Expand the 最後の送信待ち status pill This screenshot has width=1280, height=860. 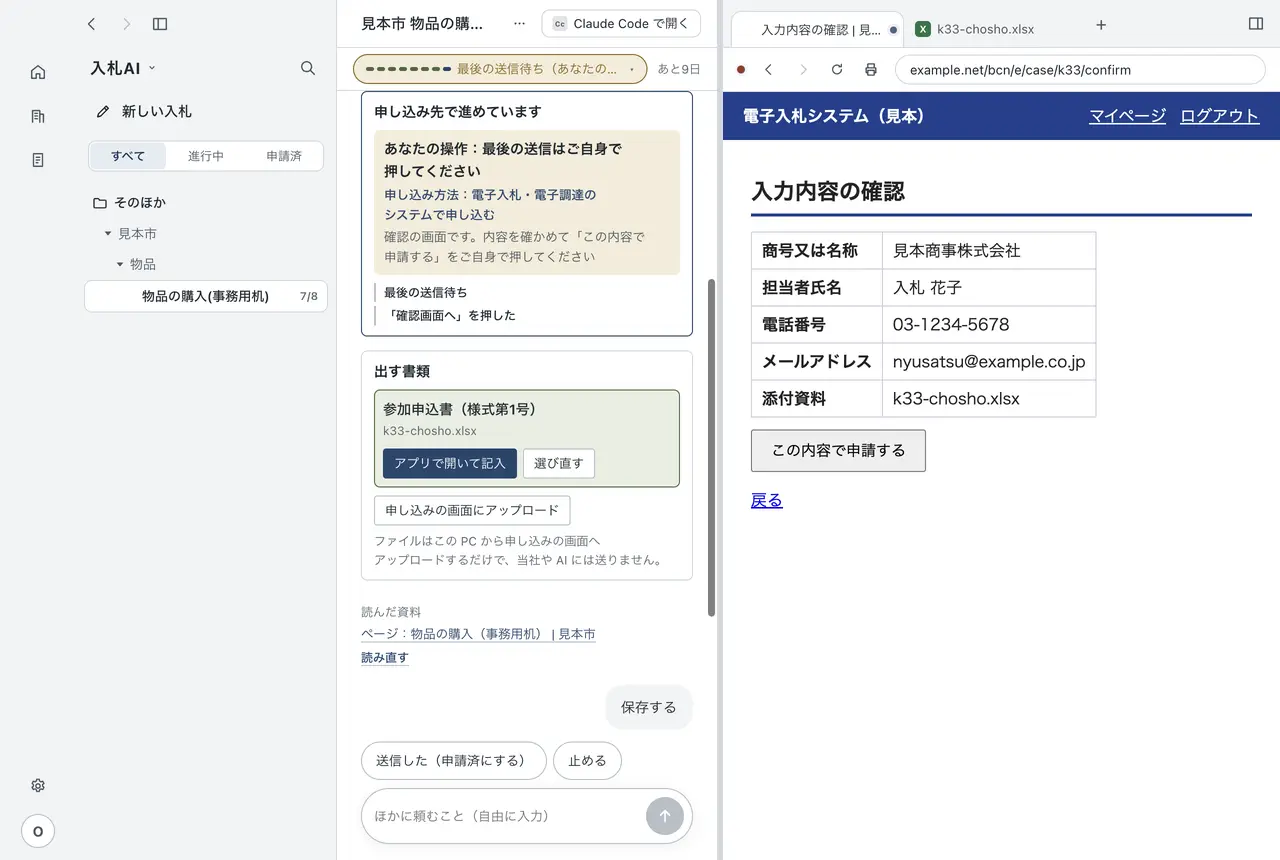tap(500, 69)
